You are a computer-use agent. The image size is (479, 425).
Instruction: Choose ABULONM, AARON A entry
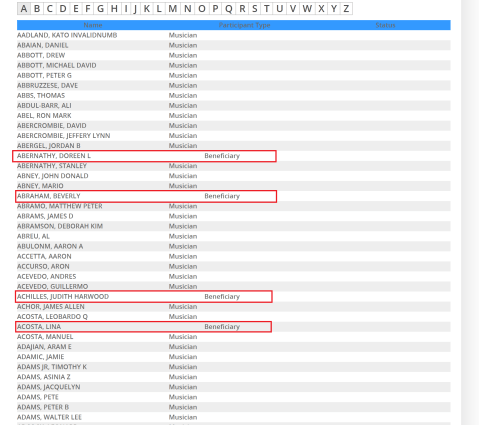(50, 246)
